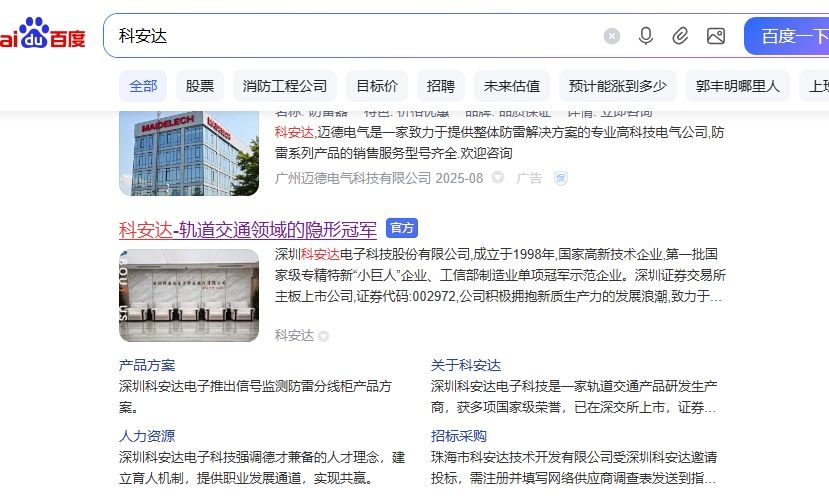Click text 深圳科安达电子科技是一家轨道交通产品研发生产商
Screen dimensions: 829x499
click(x=574, y=397)
